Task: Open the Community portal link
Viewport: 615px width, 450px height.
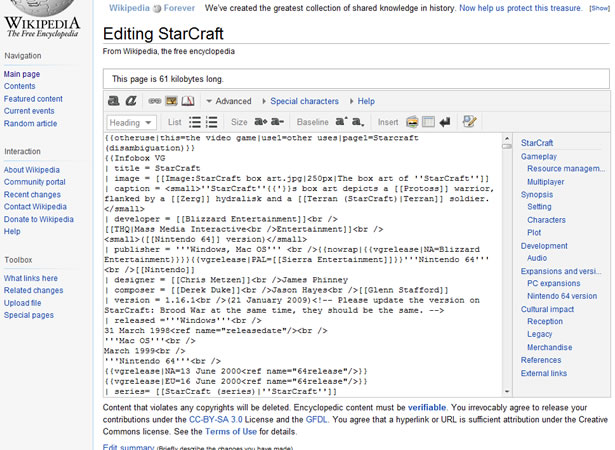Action: point(35,182)
